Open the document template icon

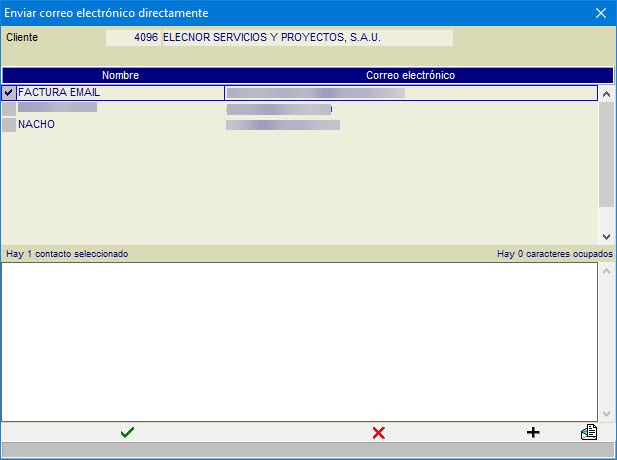point(588,432)
